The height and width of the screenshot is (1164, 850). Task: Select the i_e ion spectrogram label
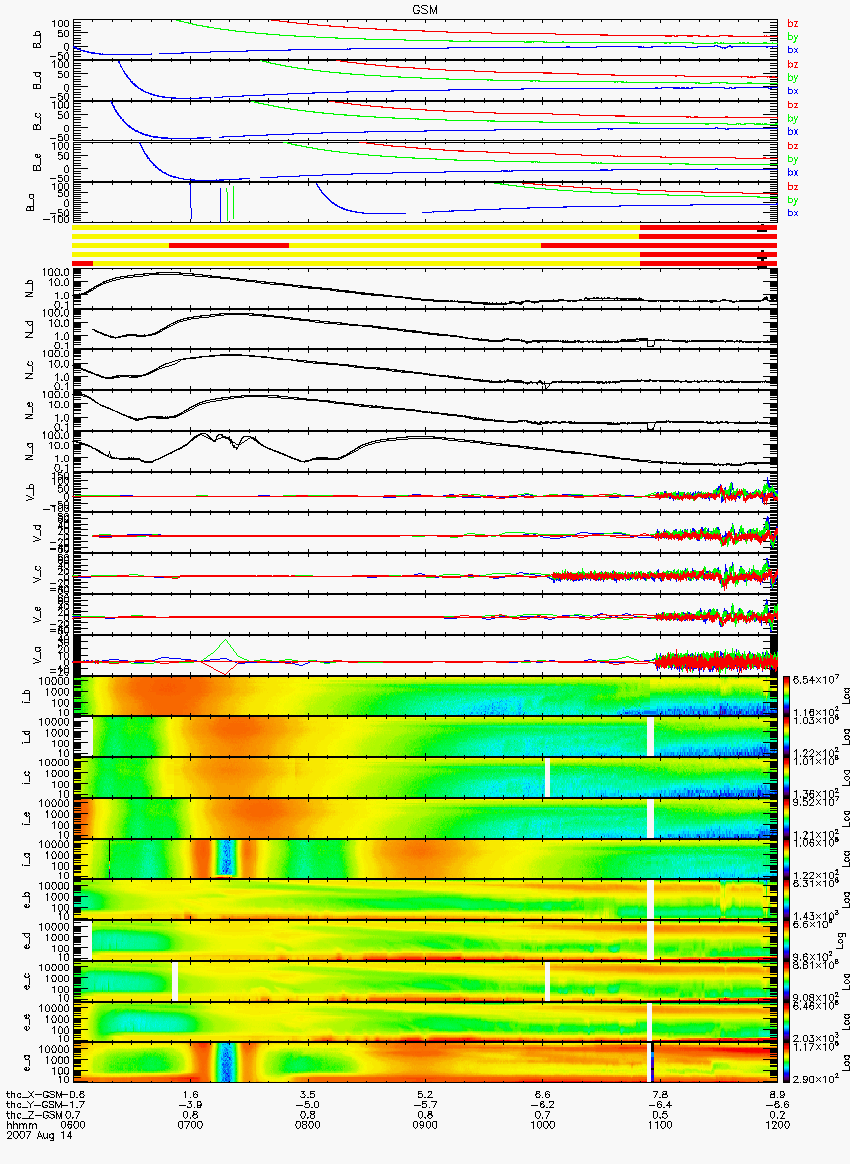click(x=26, y=819)
